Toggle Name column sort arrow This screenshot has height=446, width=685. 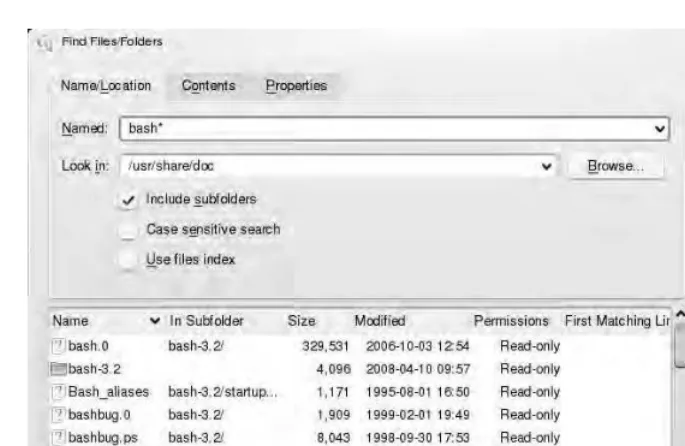155,321
